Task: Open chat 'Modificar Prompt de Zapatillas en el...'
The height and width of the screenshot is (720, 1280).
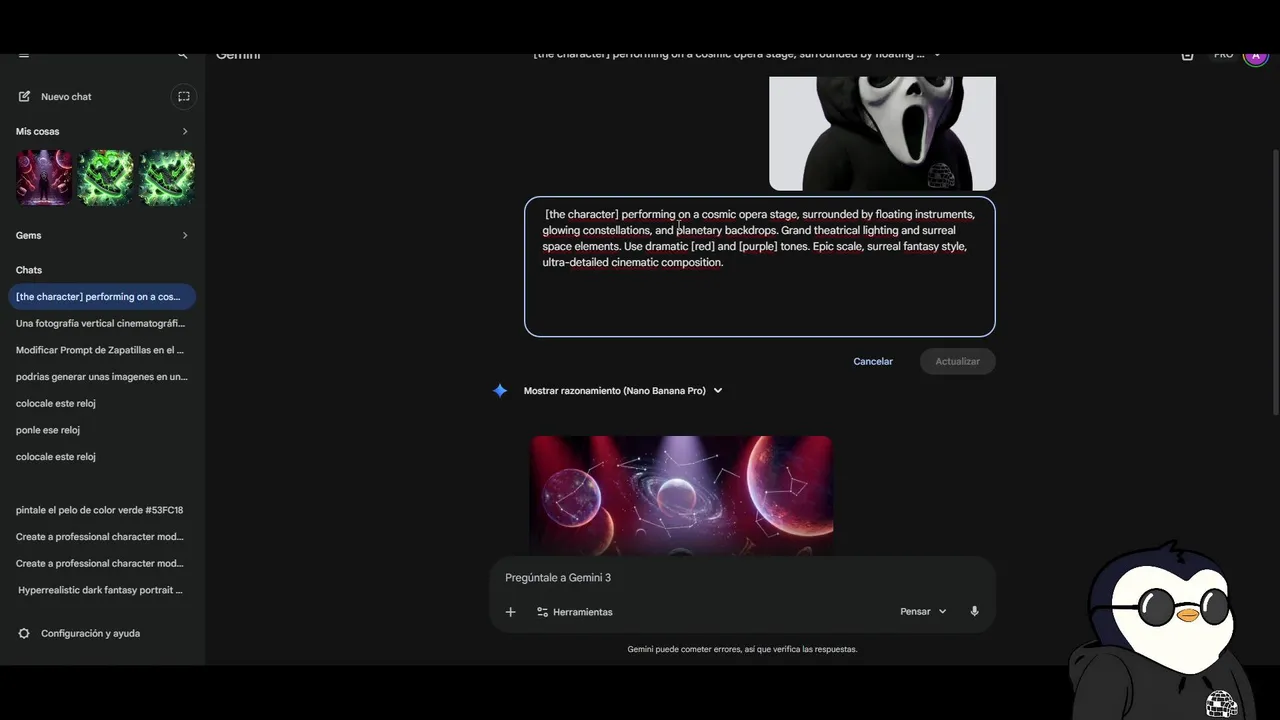Action: [x=102, y=350]
